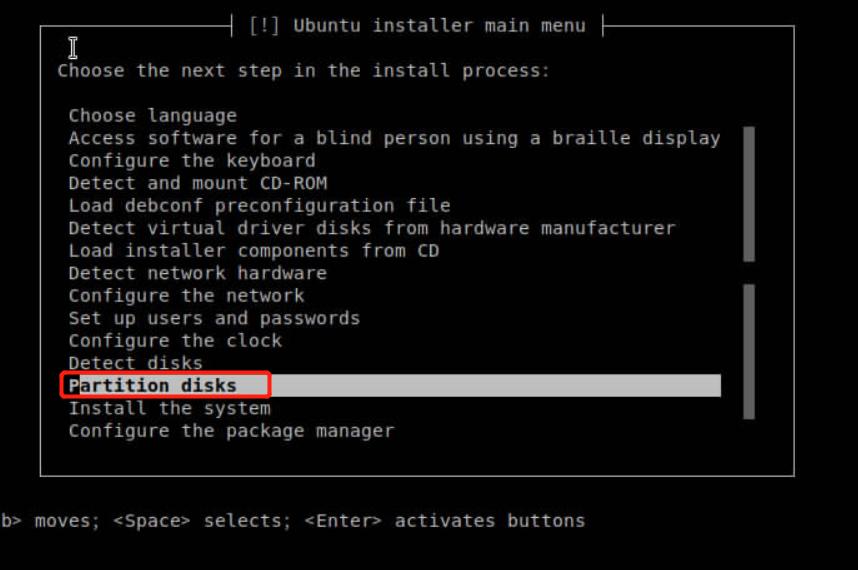Image resolution: width=858 pixels, height=570 pixels.
Task: Choose Configure the clock entry
Action: tap(175, 341)
